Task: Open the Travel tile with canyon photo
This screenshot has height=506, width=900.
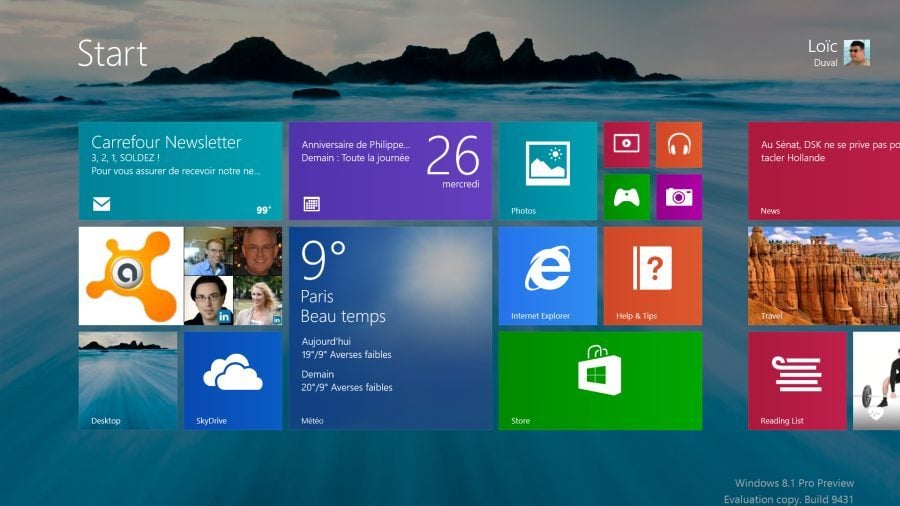Action: 824,275
